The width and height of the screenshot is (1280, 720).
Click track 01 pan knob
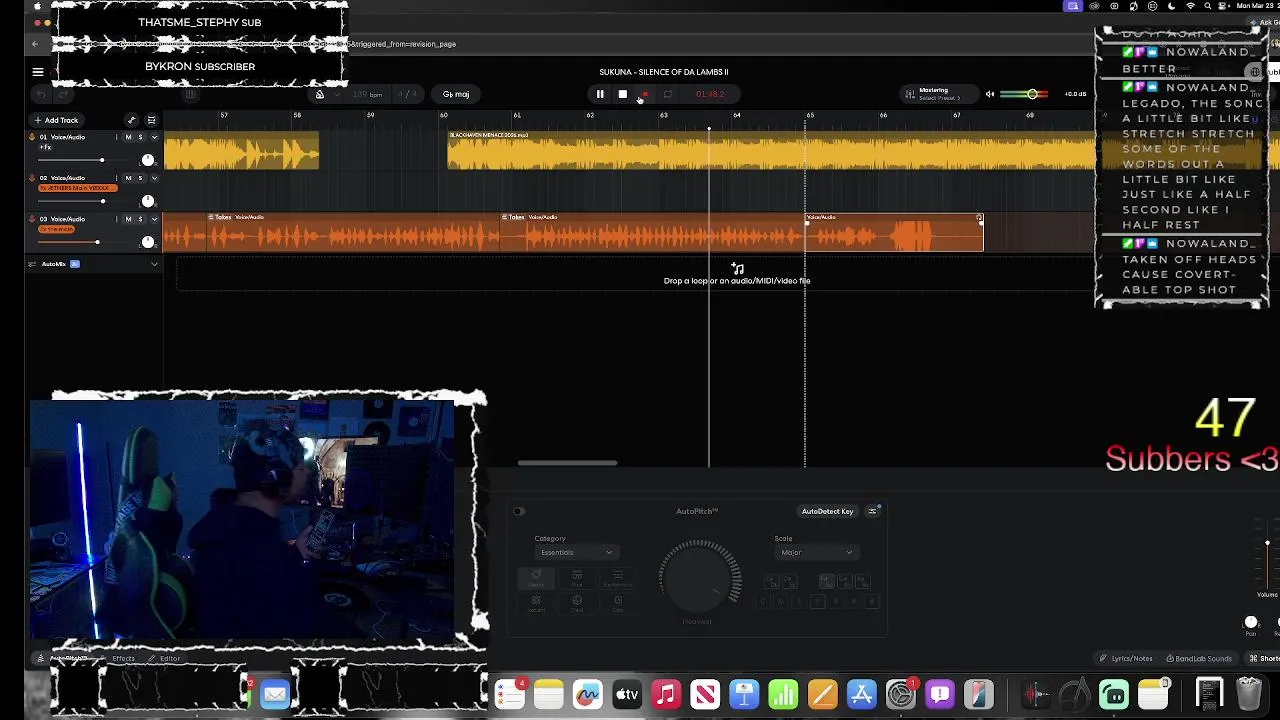148,160
